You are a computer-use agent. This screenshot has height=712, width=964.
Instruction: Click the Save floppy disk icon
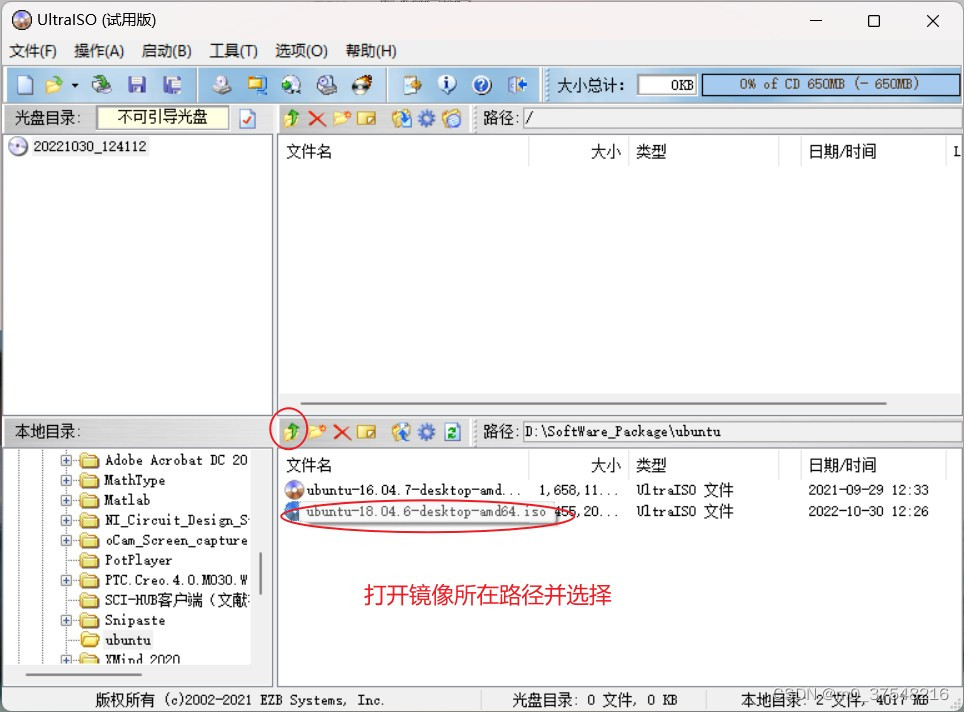(x=136, y=85)
